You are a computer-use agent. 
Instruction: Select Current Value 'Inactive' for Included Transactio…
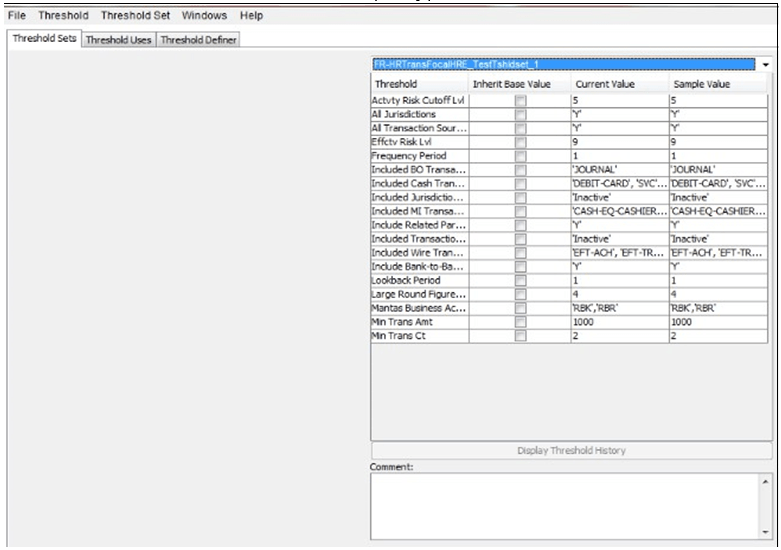pos(620,239)
